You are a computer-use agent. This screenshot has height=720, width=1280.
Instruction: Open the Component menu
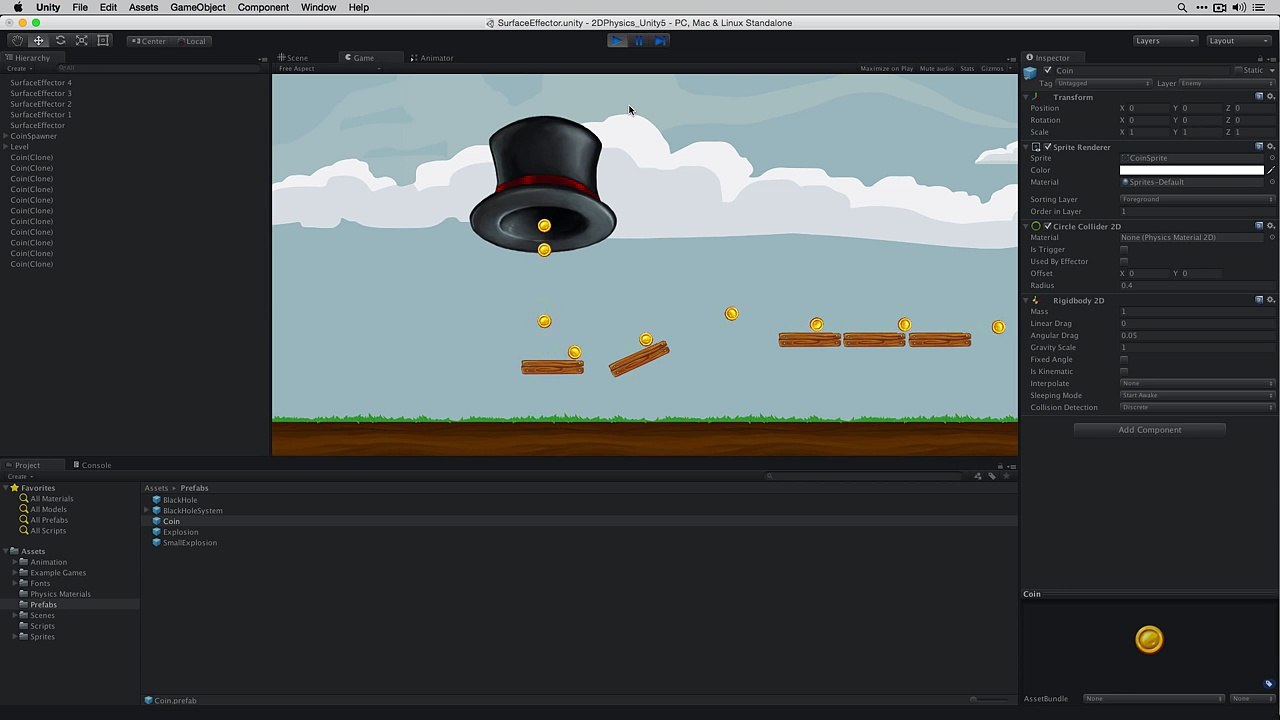click(263, 7)
